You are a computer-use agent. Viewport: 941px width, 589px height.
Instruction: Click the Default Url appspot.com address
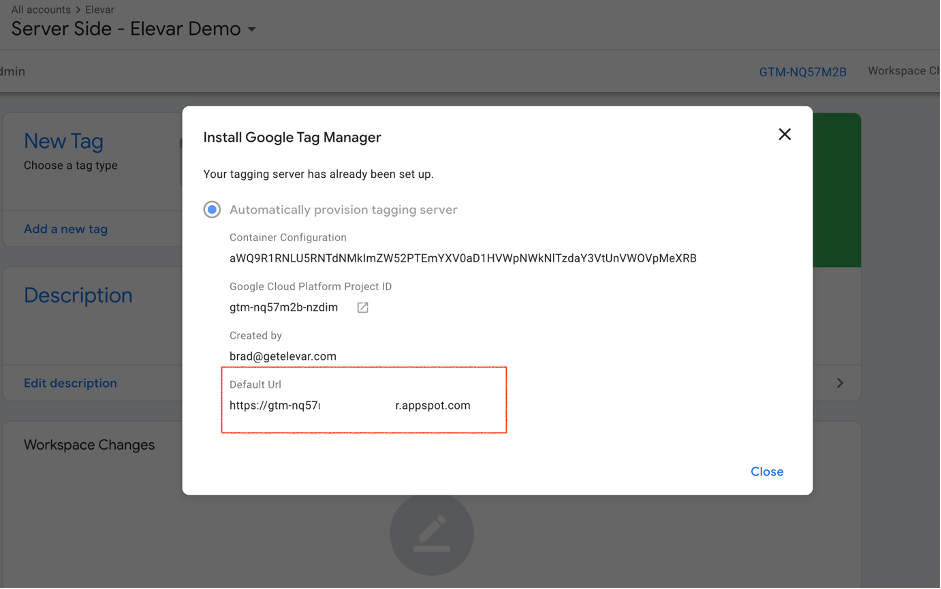click(349, 405)
